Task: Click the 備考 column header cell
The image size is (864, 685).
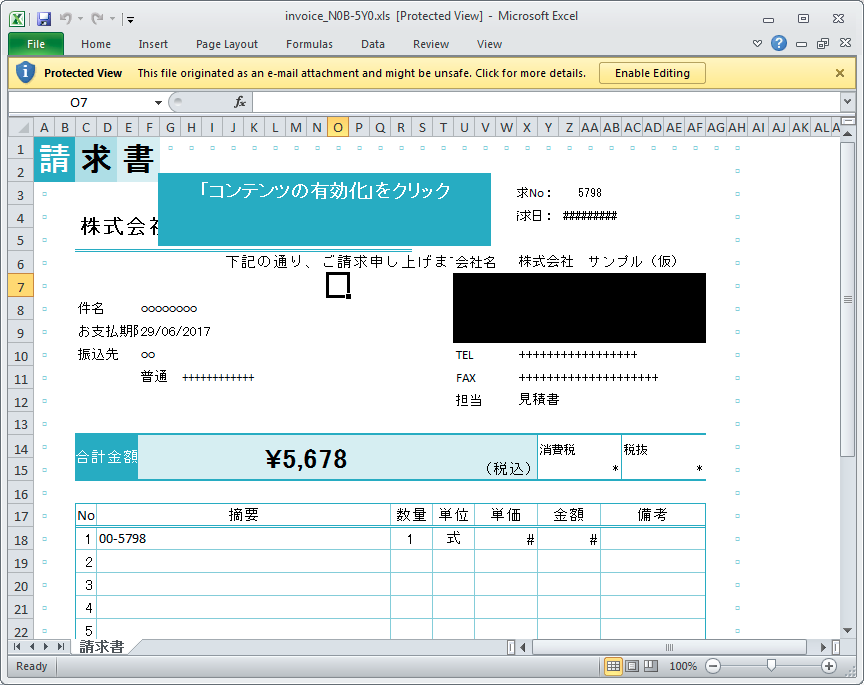Action: [x=652, y=515]
